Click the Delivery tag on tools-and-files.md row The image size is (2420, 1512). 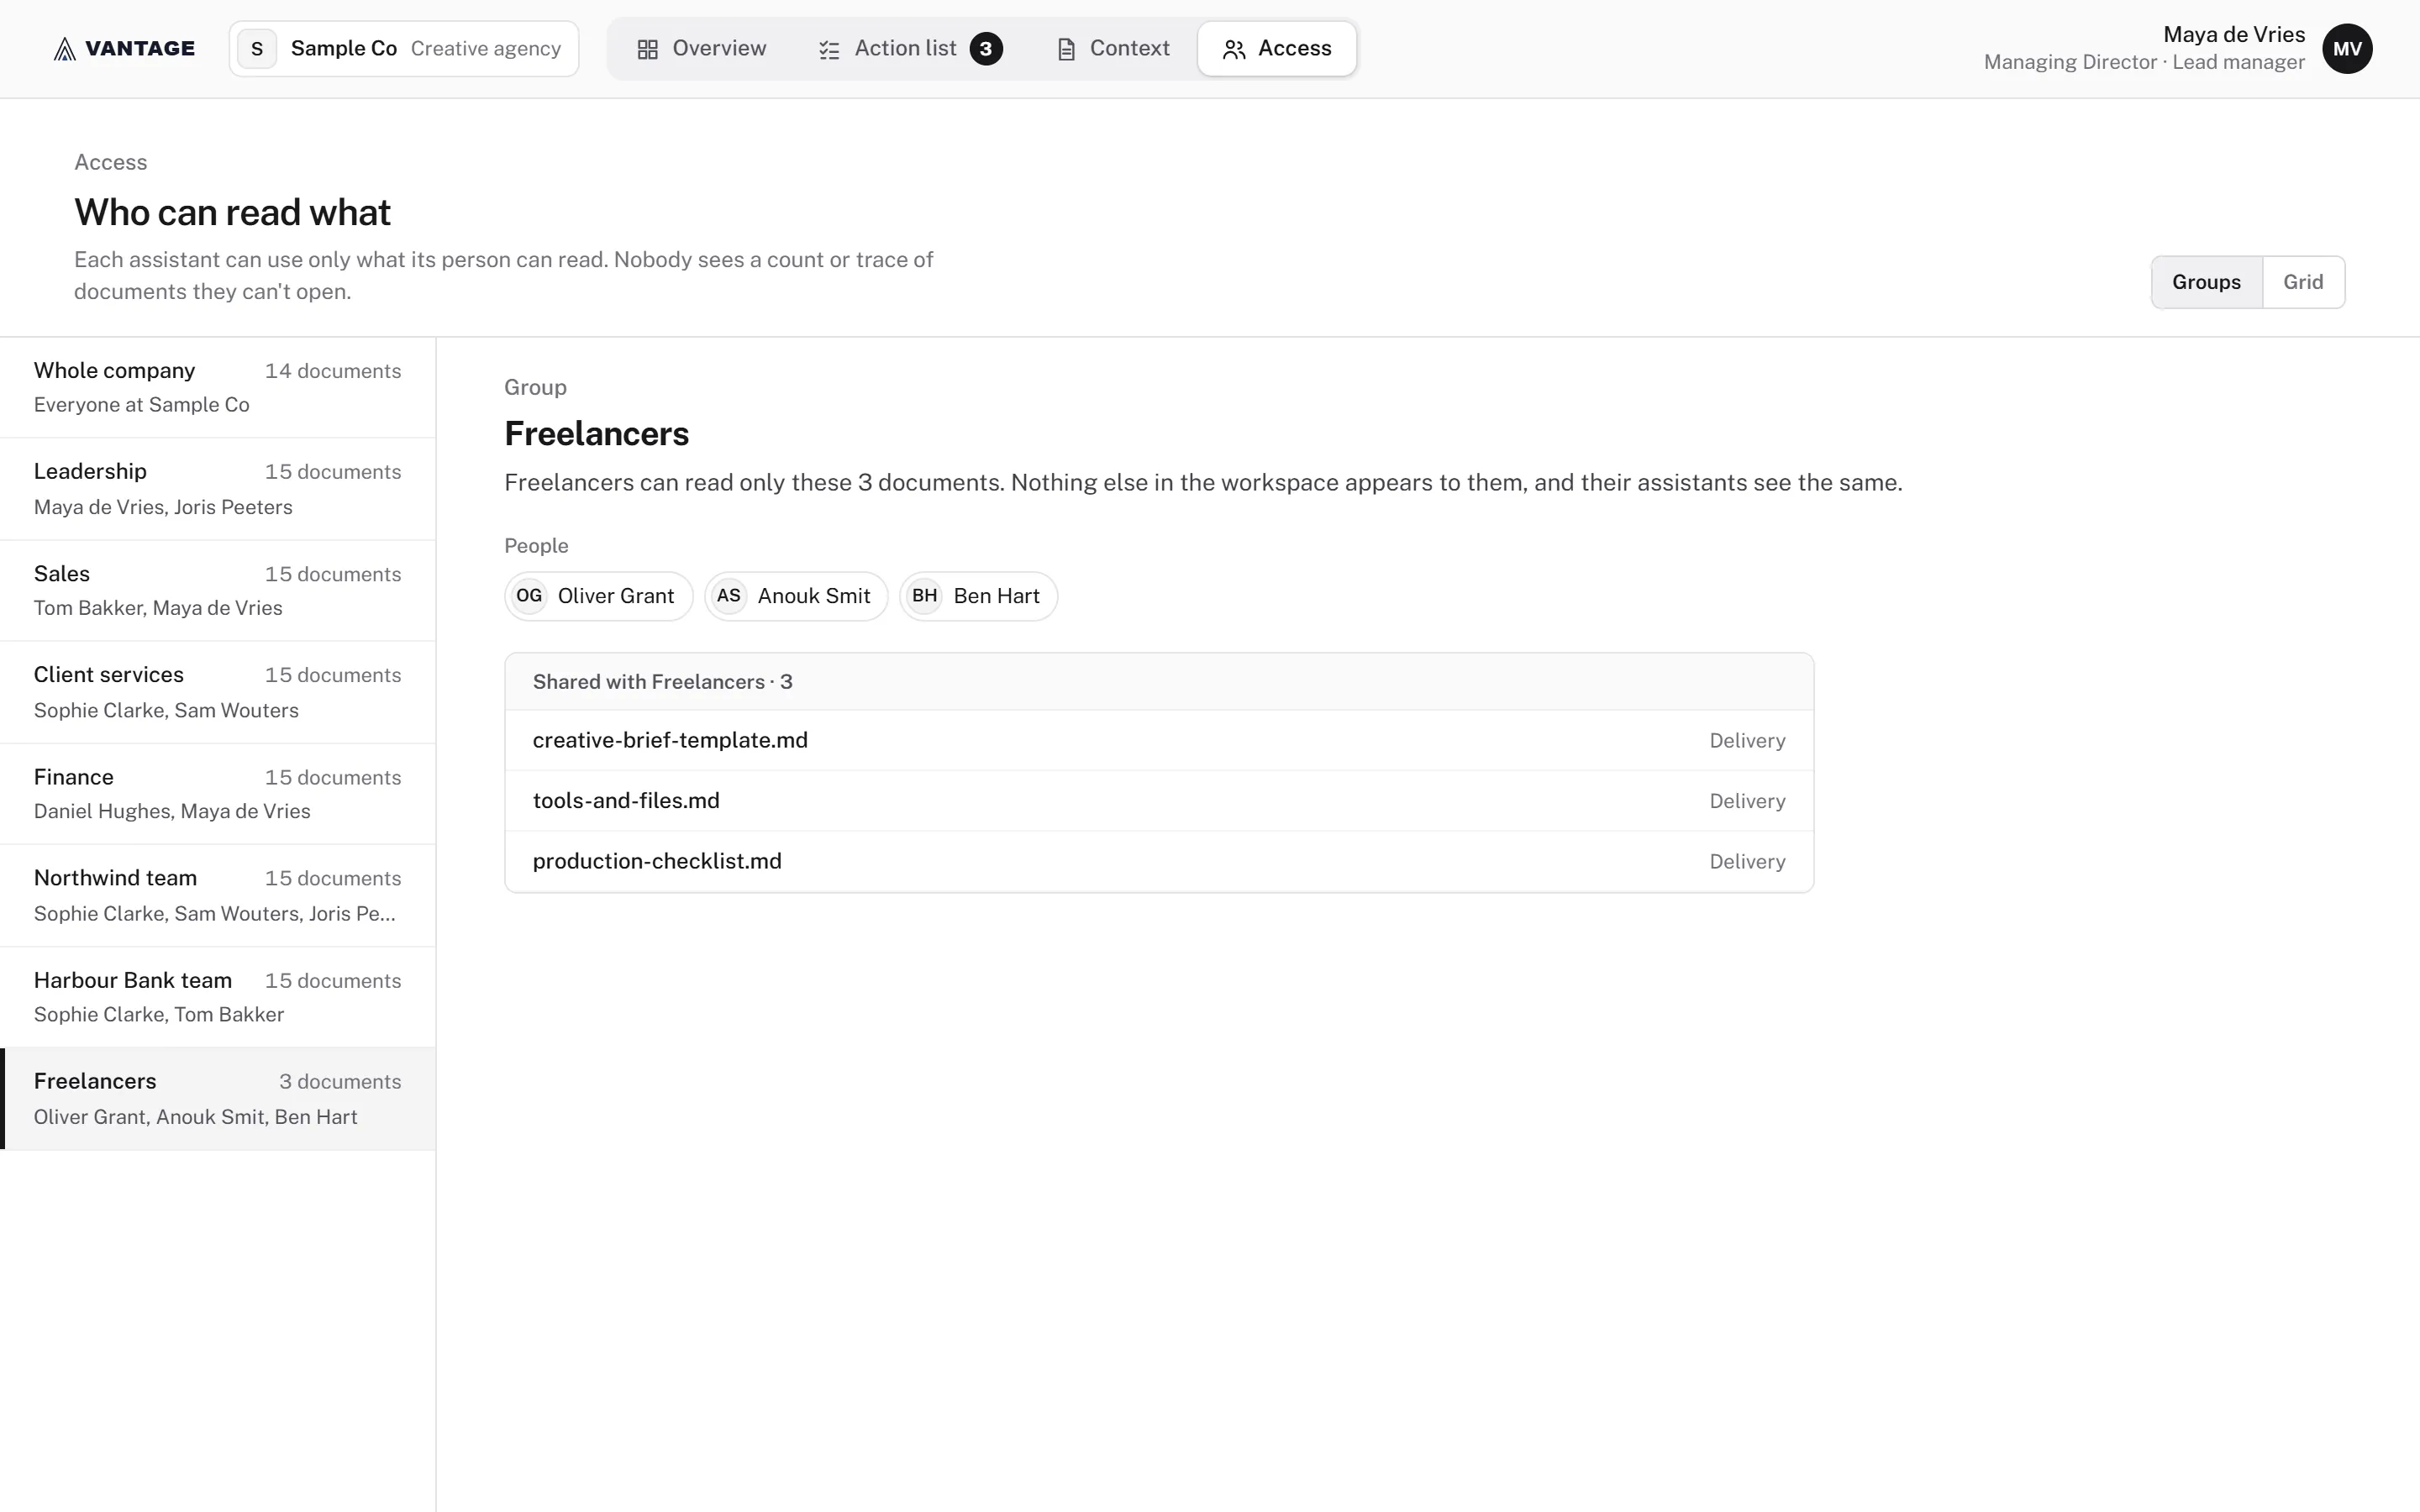[x=1747, y=801]
